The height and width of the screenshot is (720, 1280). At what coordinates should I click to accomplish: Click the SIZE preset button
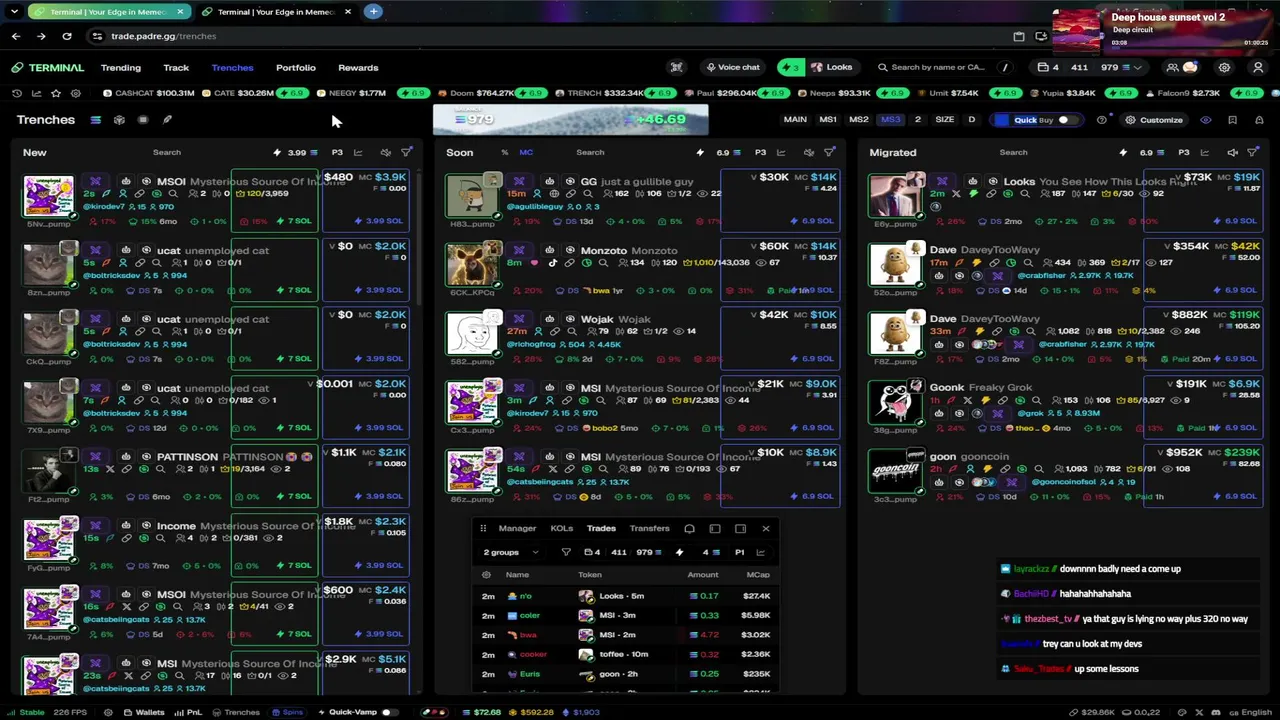tap(944, 120)
